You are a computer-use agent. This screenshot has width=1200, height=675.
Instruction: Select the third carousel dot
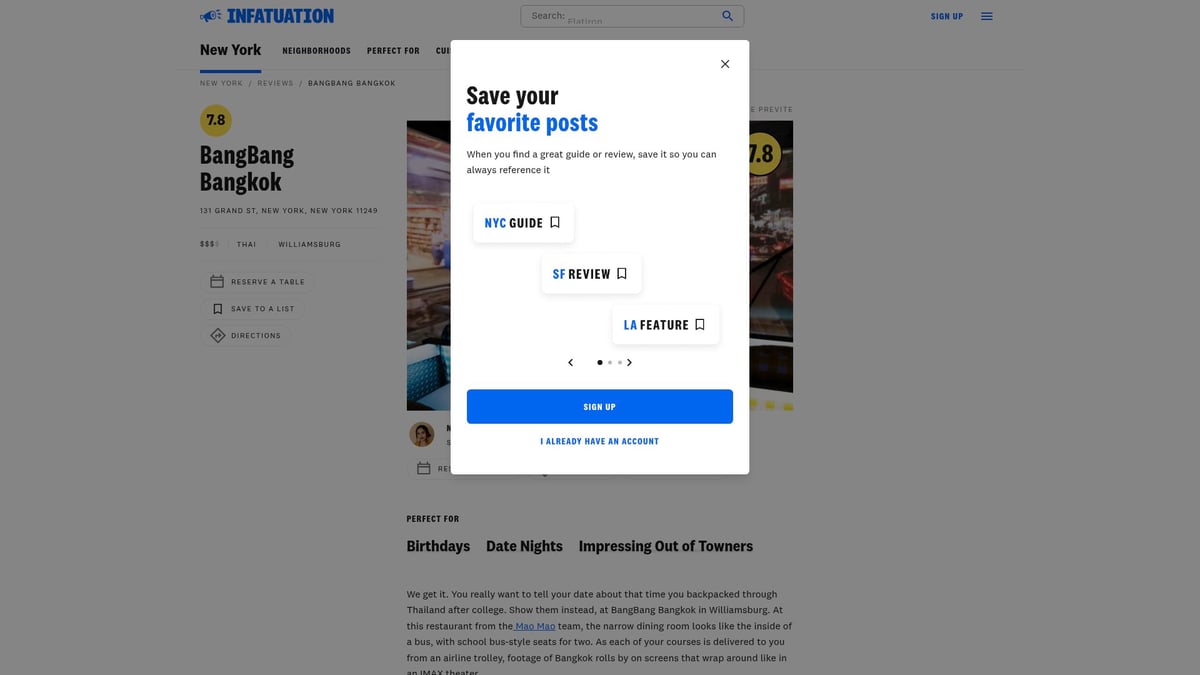[x=620, y=362]
